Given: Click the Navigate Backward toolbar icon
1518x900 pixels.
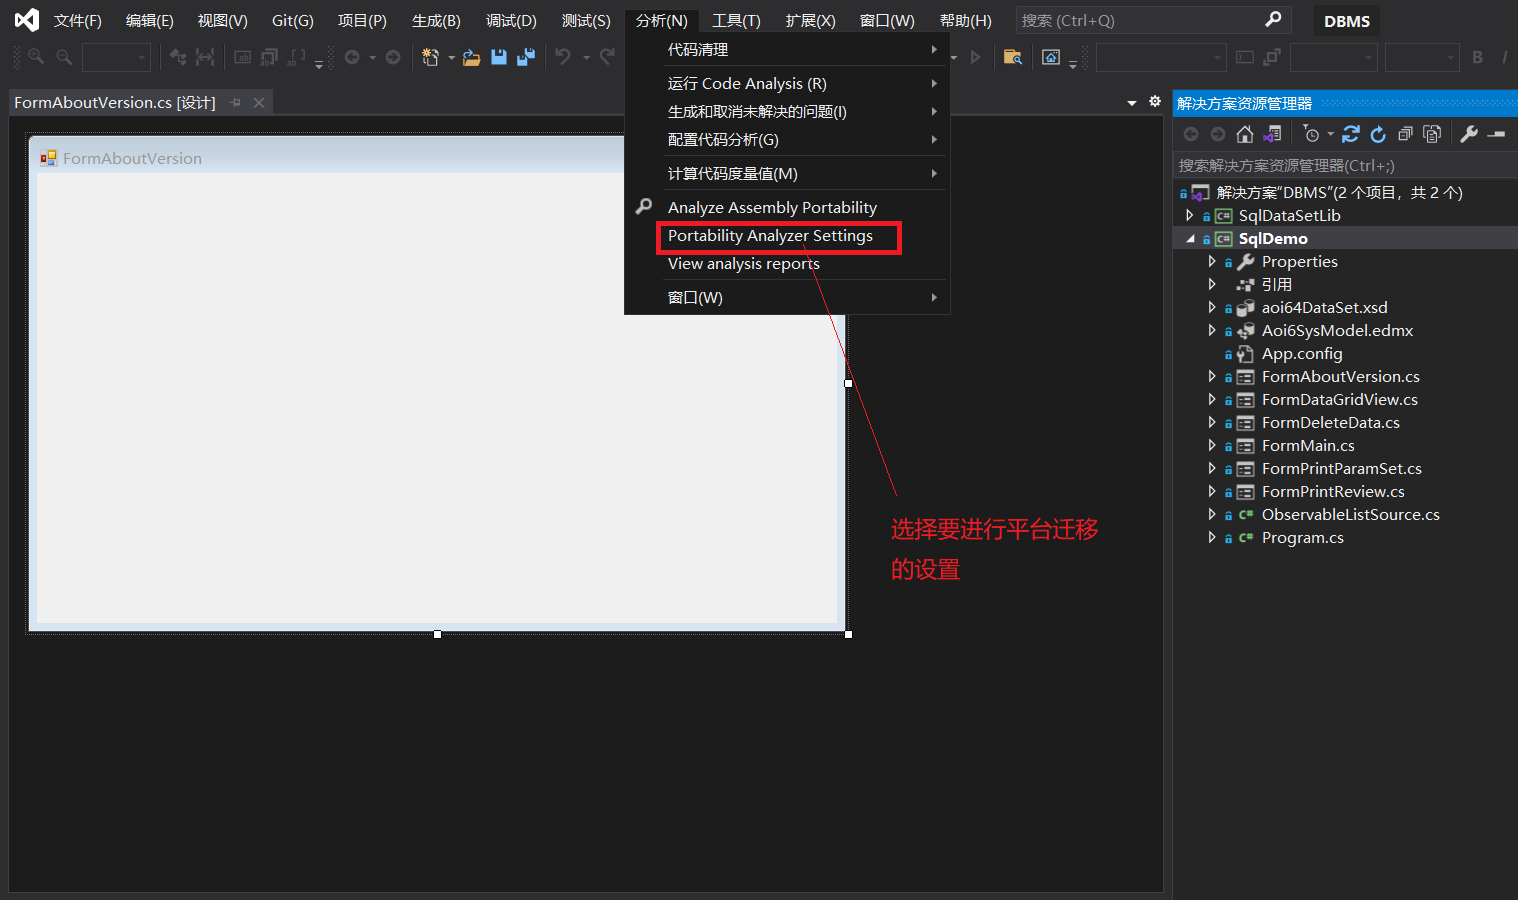Looking at the screenshot, I should pos(352,57).
